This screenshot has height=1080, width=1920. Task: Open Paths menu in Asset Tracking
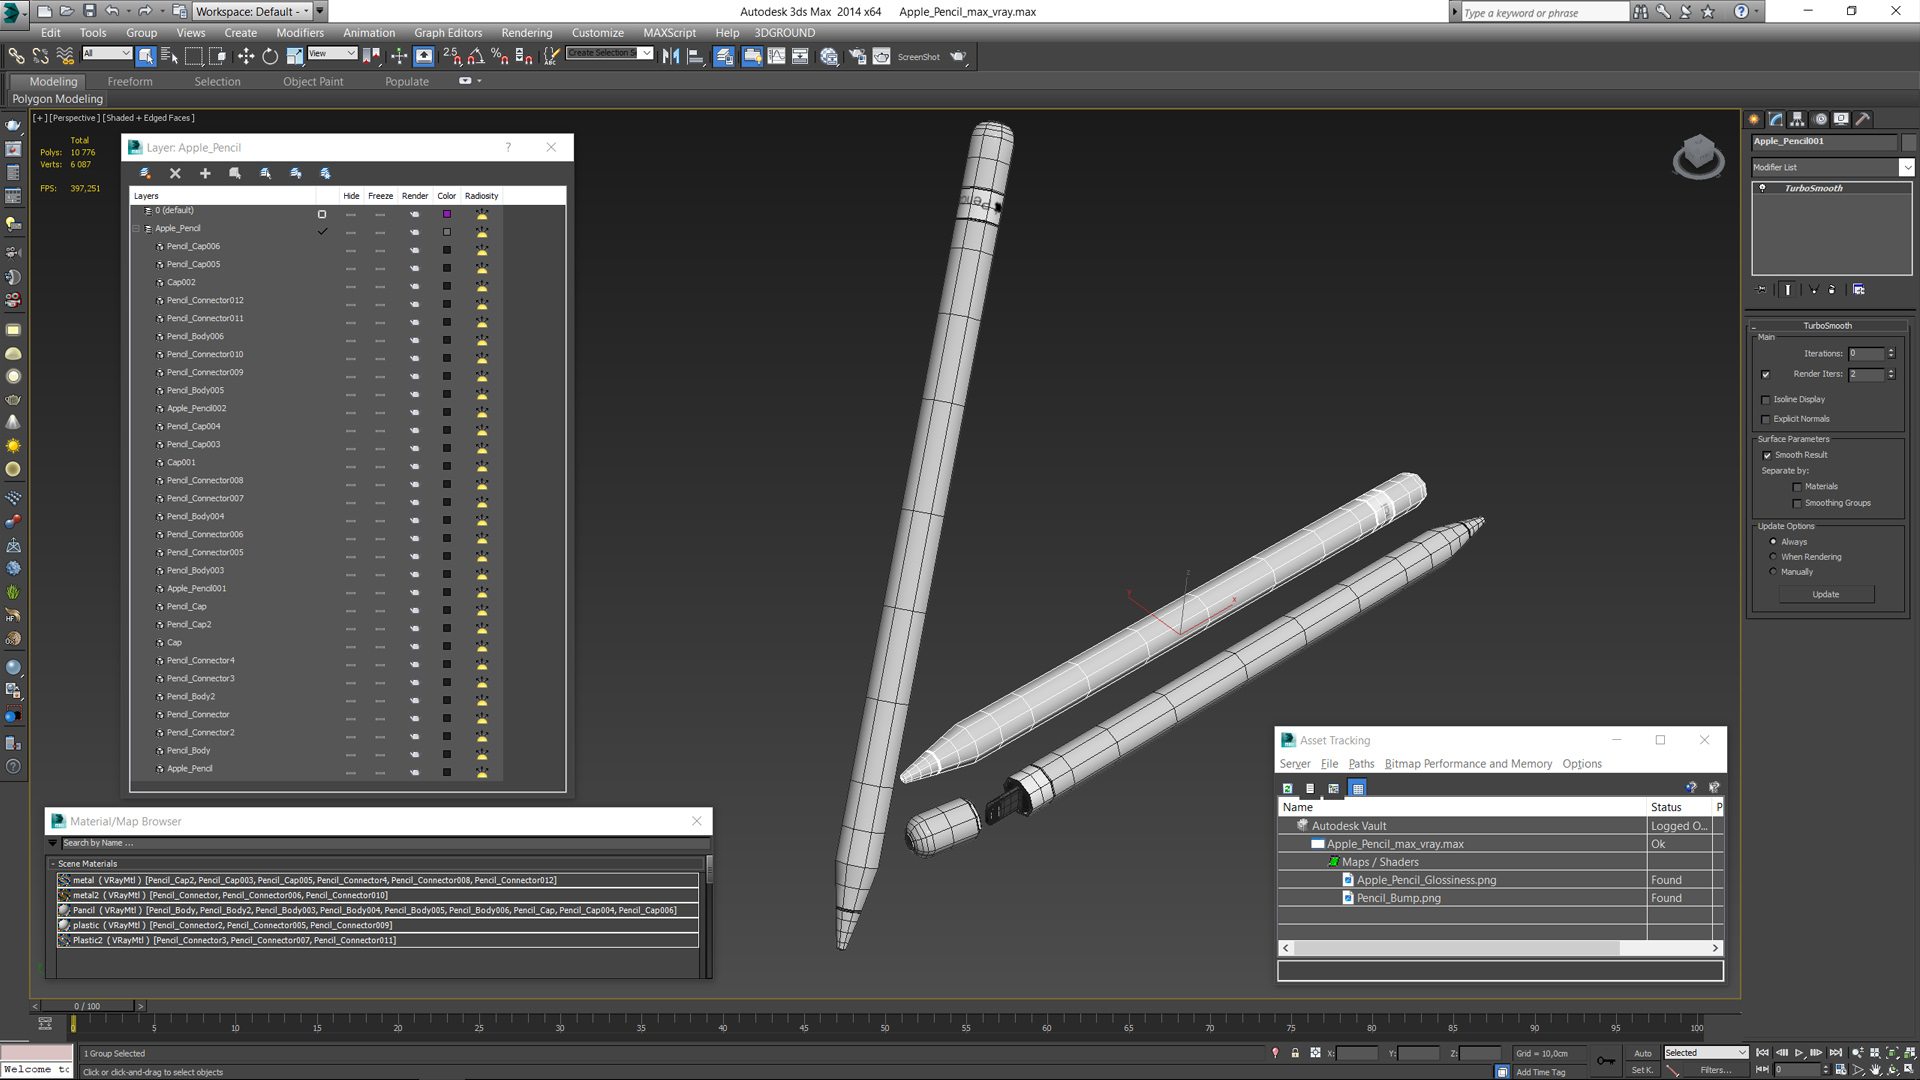click(x=1361, y=764)
